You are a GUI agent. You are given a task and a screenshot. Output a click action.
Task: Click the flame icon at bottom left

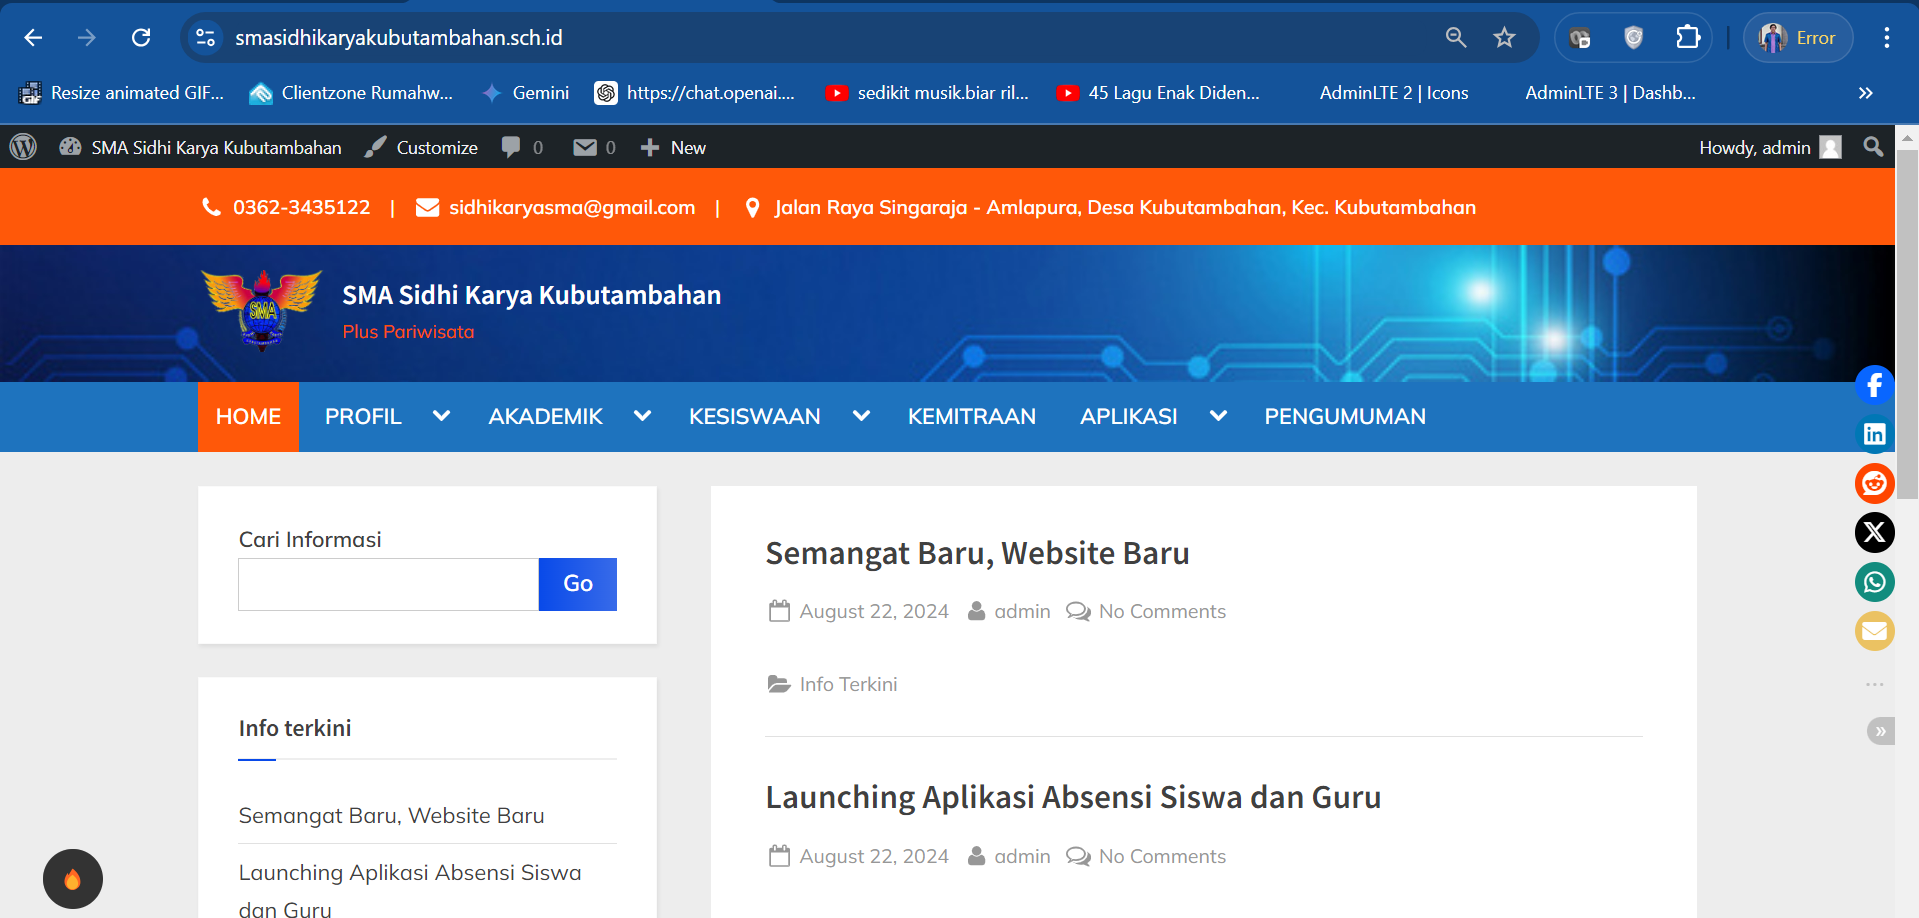pyautogui.click(x=72, y=878)
